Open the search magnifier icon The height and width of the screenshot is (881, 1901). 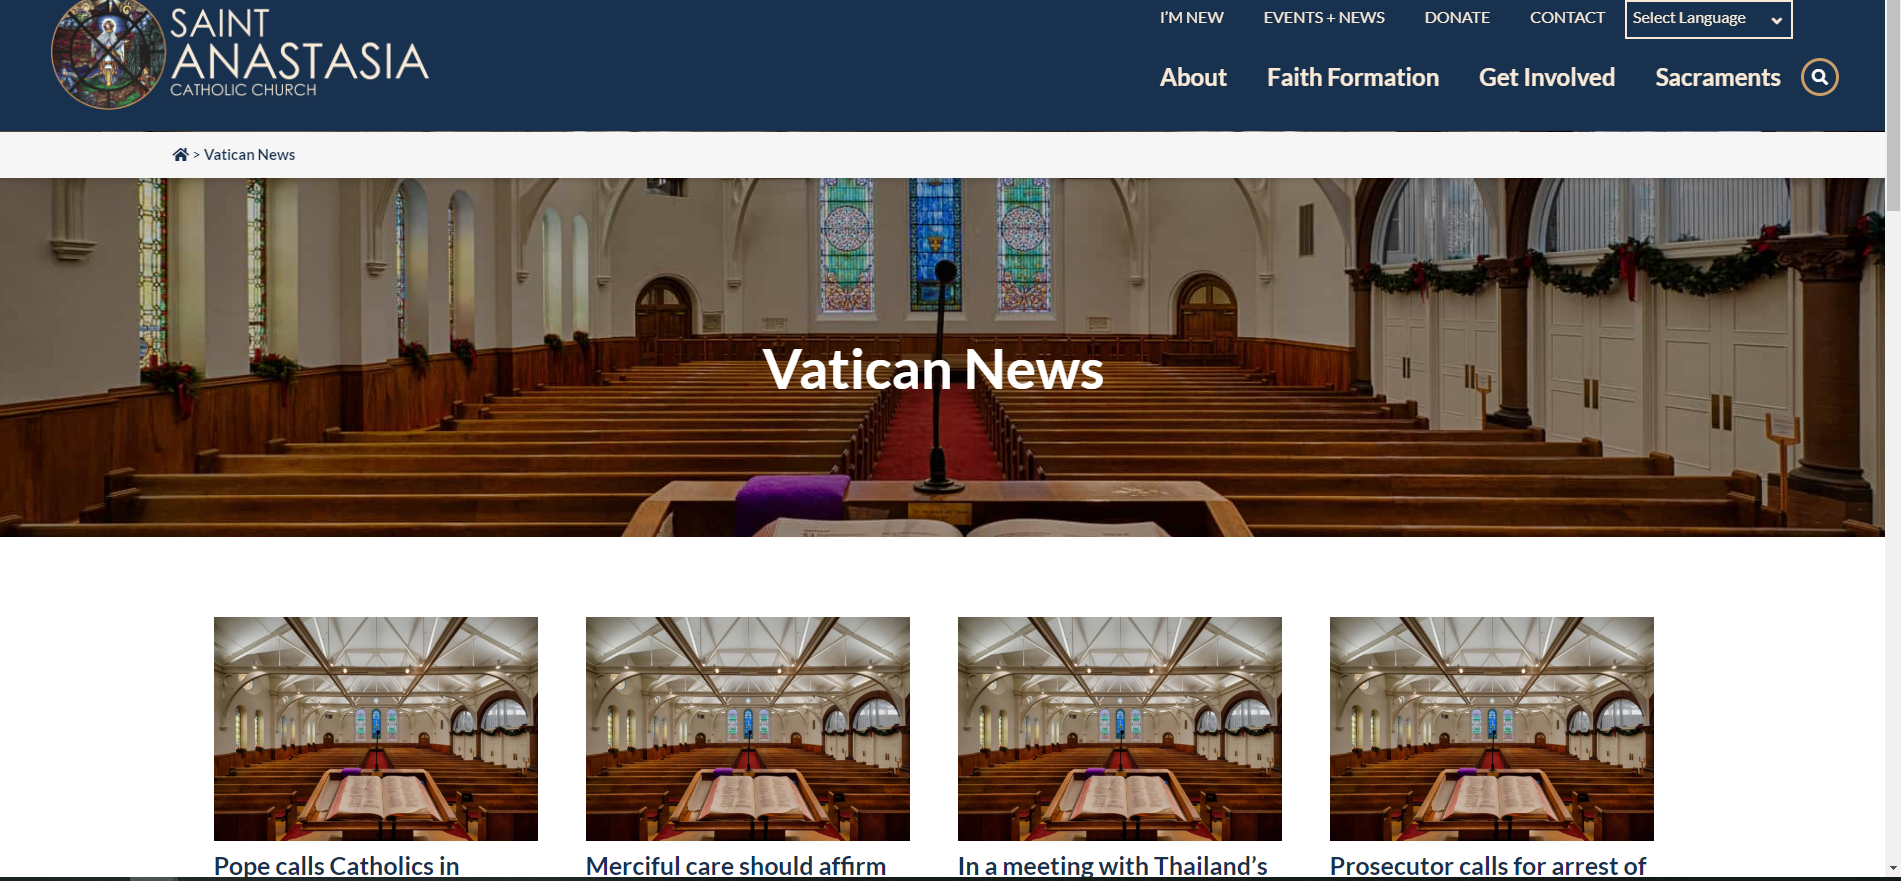coord(1819,77)
